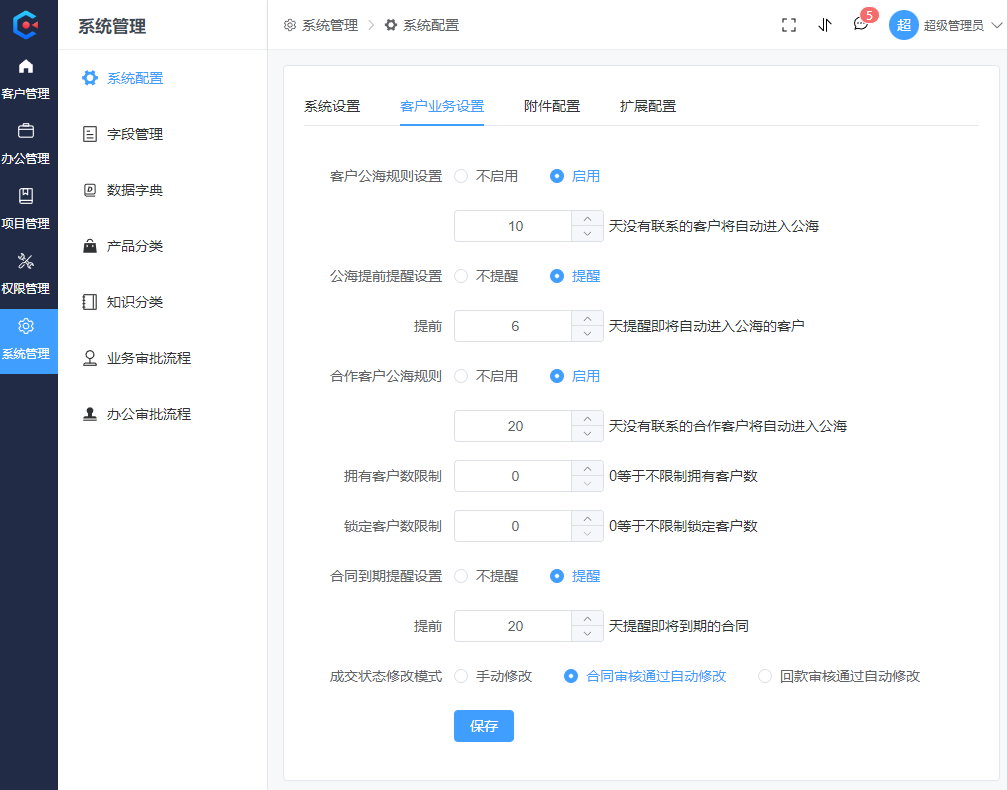Click the 拥有客户数限制 input field

[513, 476]
